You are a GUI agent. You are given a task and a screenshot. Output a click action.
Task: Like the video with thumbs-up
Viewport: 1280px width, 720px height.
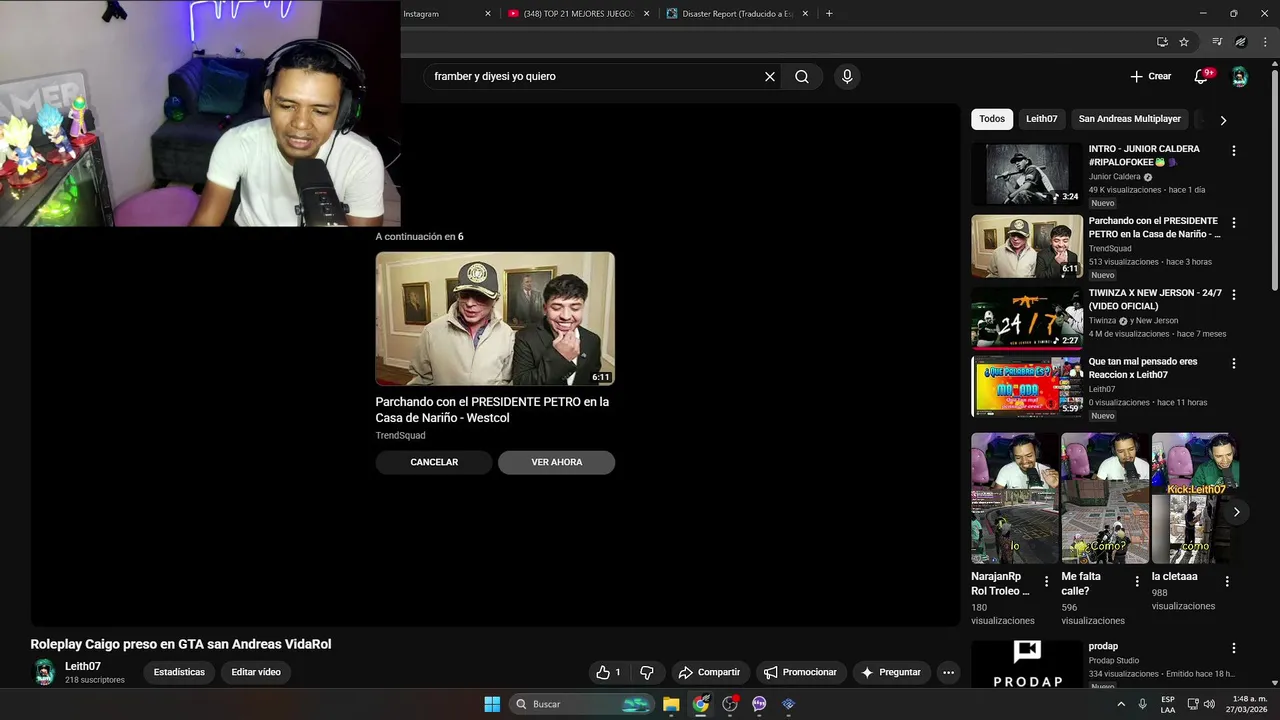[608, 672]
